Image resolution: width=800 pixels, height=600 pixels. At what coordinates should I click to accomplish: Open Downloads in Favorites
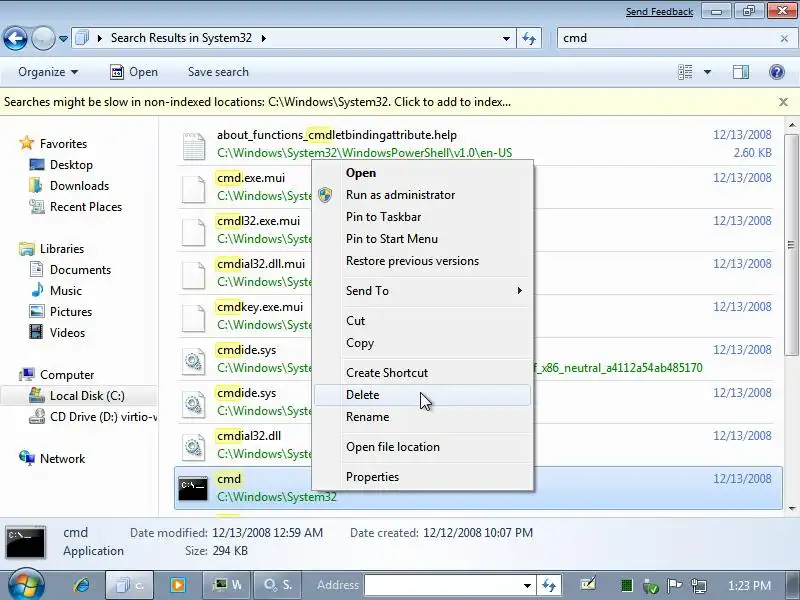(69, 186)
